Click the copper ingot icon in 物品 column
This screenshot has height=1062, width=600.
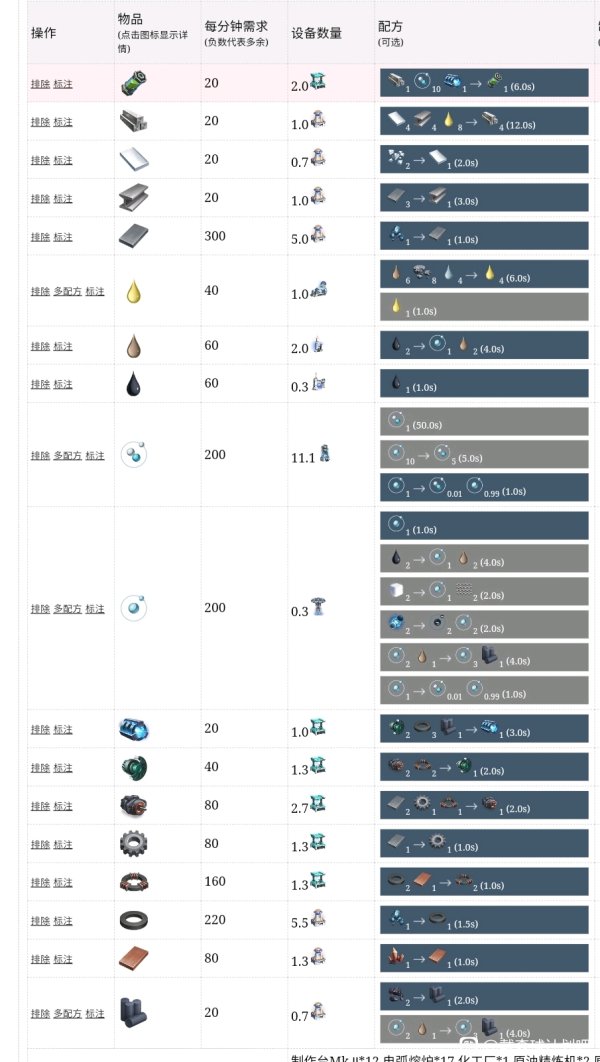pyautogui.click(x=135, y=959)
